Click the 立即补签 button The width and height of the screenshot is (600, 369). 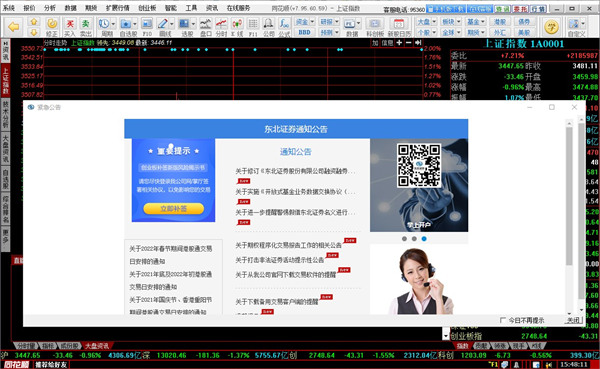click(174, 209)
